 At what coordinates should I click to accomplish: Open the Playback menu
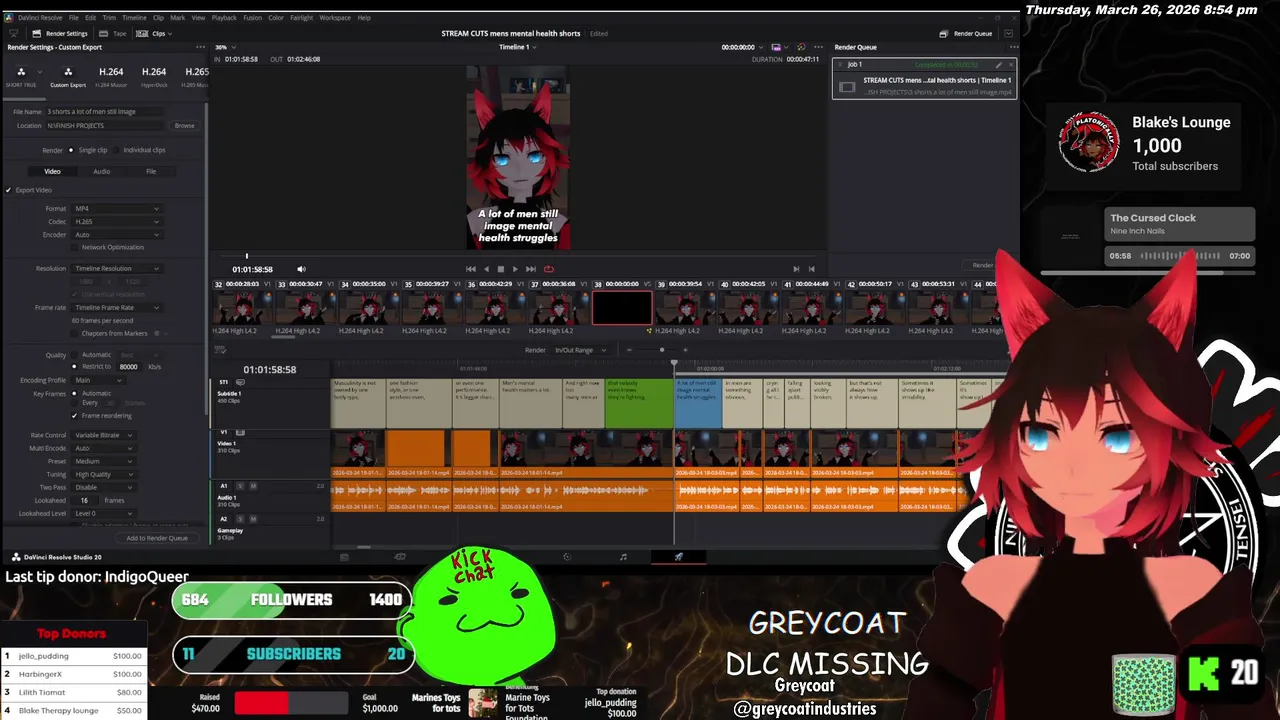coord(224,17)
